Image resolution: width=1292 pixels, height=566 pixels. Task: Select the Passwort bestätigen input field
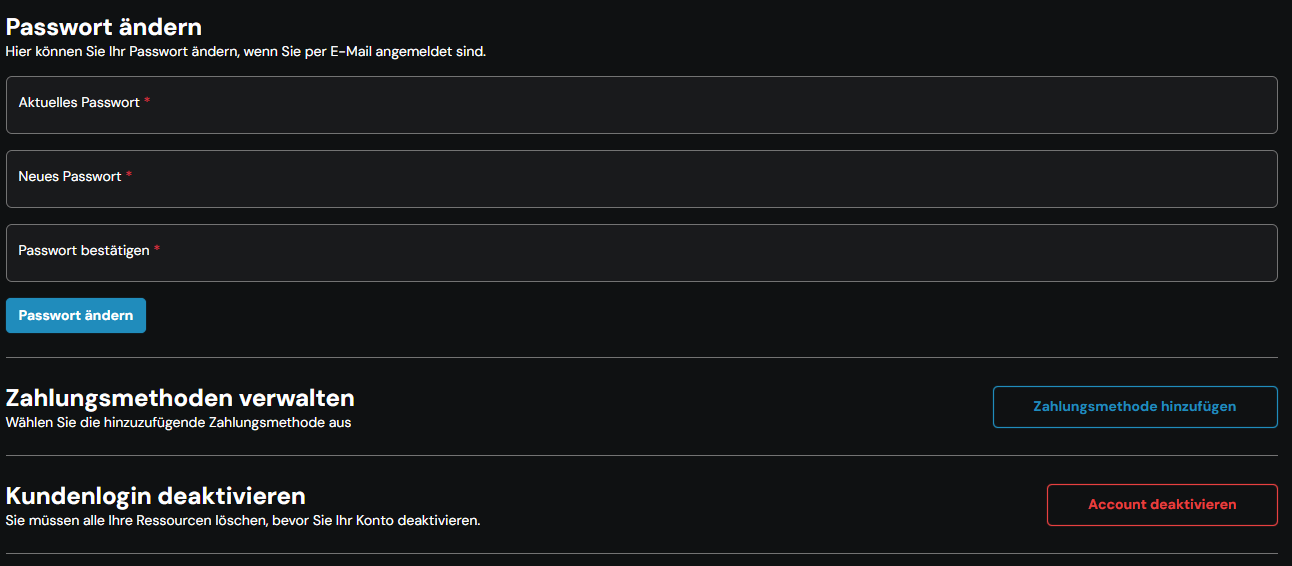[640, 263]
